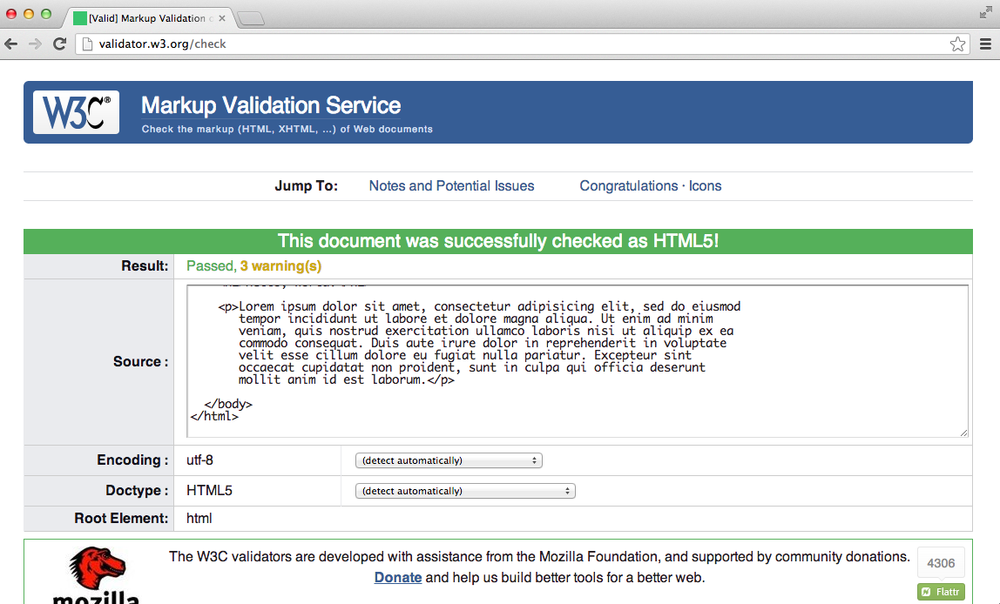Image resolution: width=1000 pixels, height=604 pixels.
Task: Navigate back using the browser back arrow
Action: (10, 43)
